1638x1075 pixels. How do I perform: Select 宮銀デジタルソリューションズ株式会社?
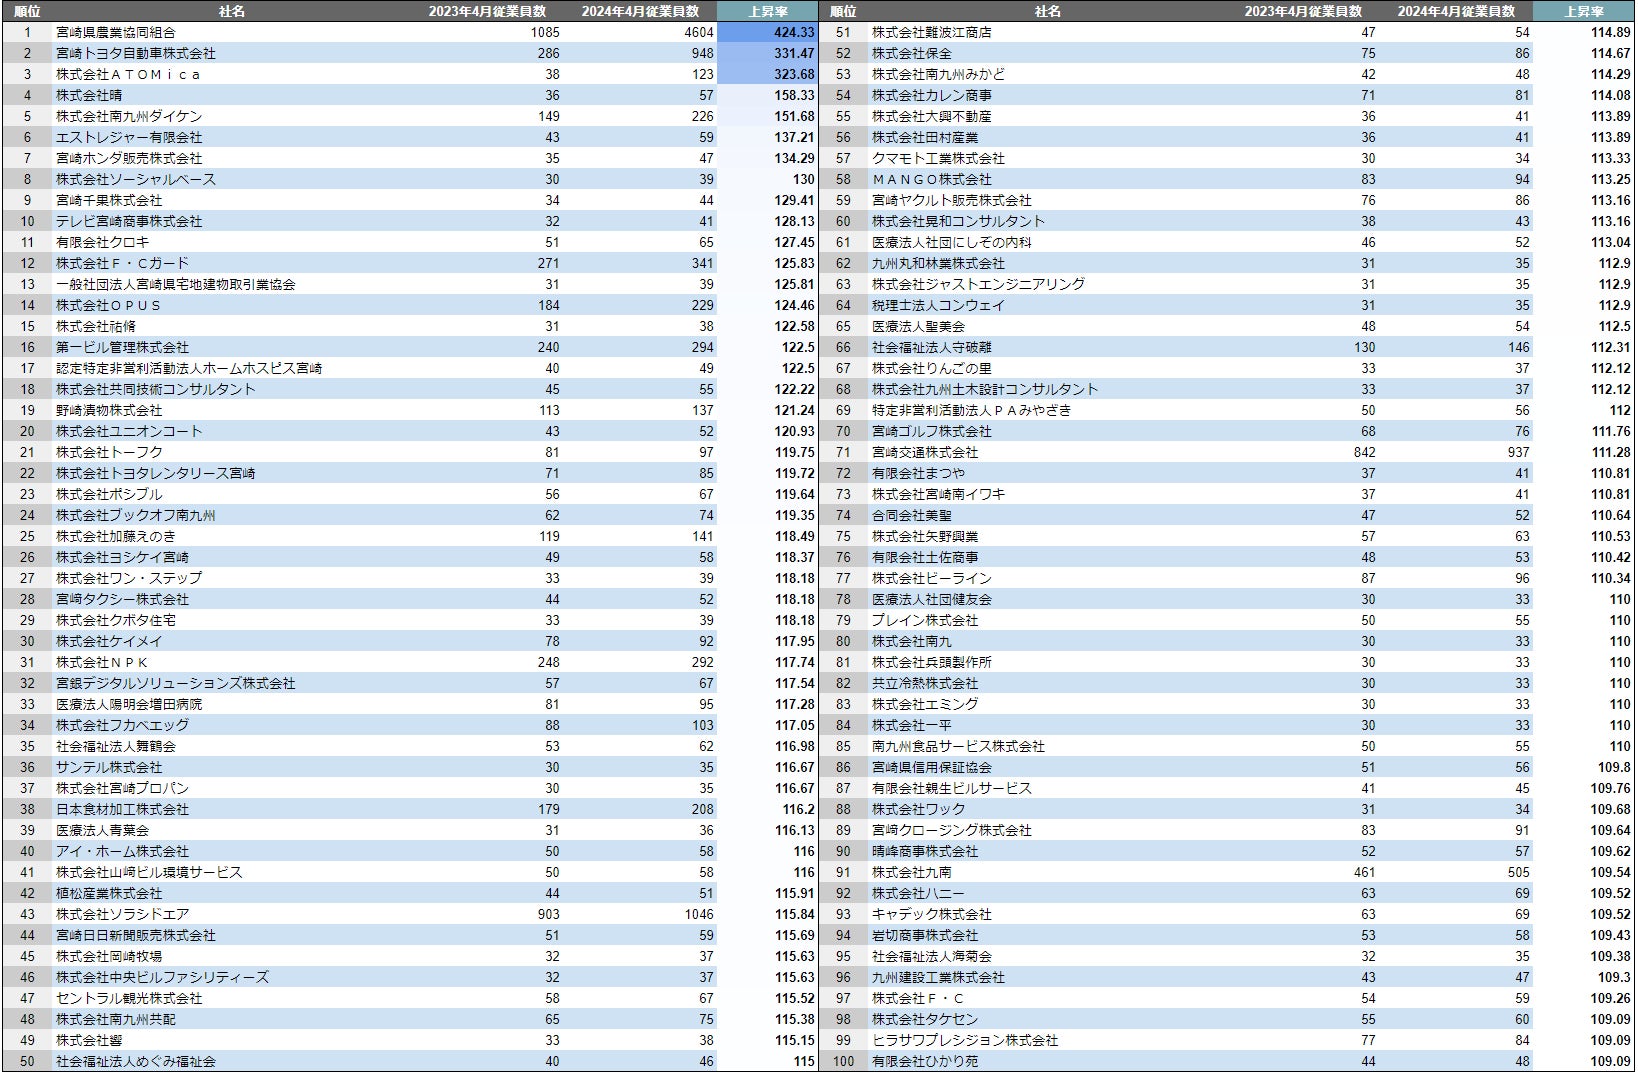pyautogui.click(x=176, y=683)
